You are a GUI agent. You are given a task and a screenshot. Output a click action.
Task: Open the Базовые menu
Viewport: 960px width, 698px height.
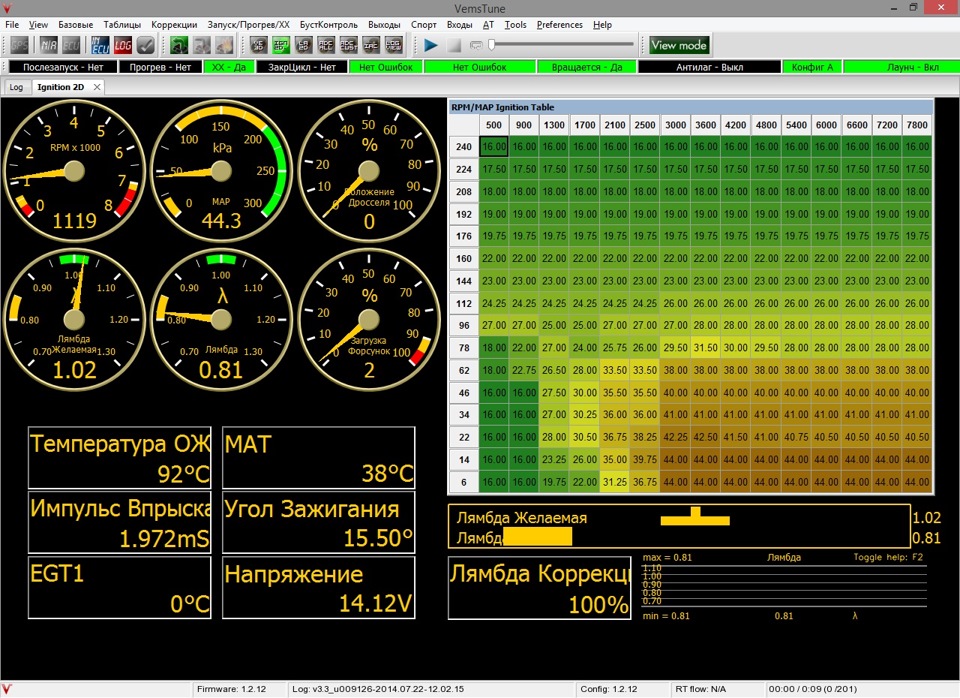(76, 24)
